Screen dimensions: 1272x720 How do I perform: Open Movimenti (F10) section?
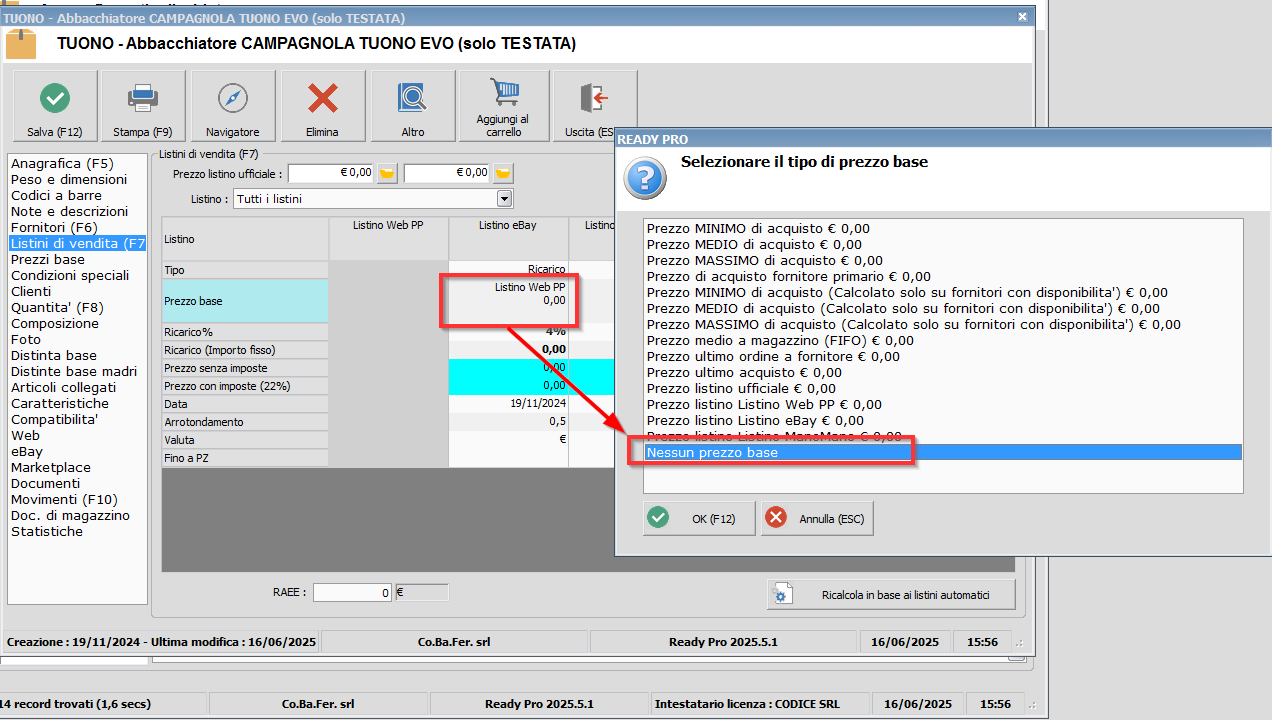pyautogui.click(x=64, y=499)
